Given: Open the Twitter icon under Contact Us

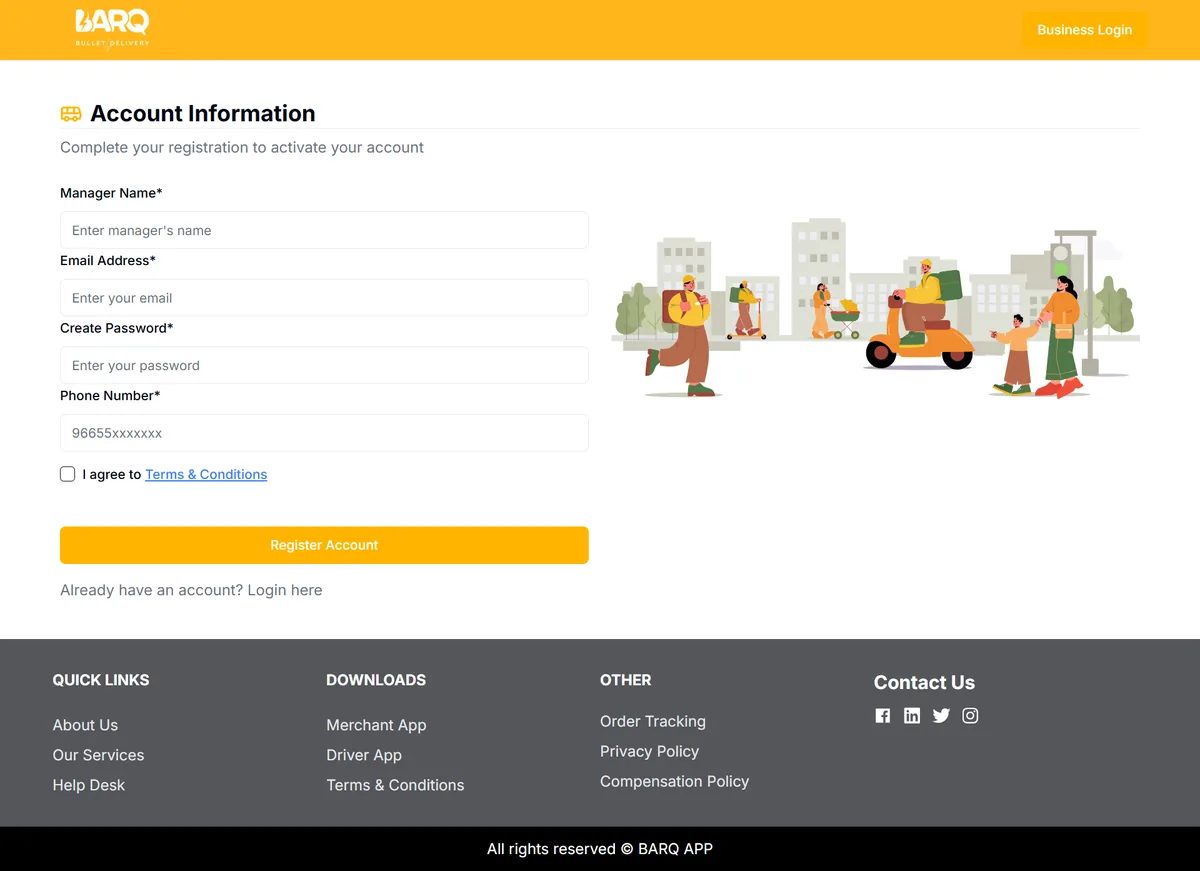Looking at the screenshot, I should 941,716.
